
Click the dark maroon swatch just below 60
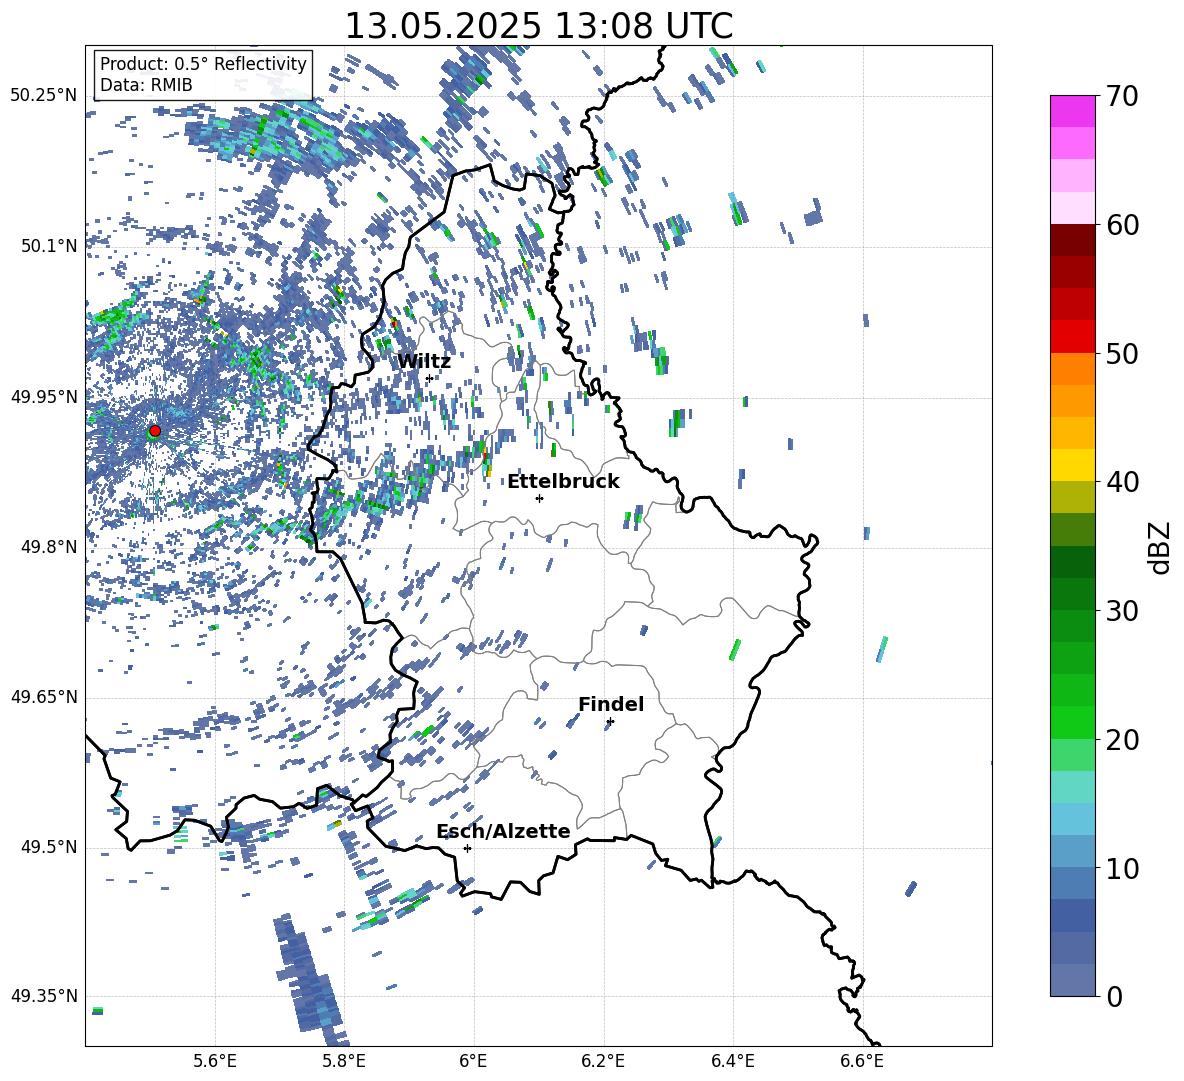1072,240
